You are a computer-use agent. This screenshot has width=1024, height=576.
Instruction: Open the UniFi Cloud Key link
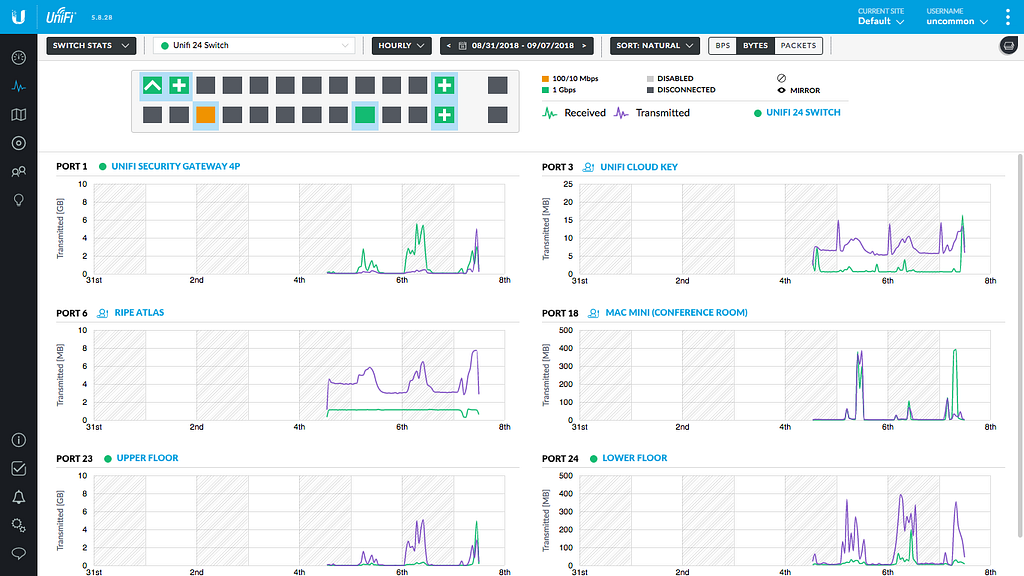[639, 167]
